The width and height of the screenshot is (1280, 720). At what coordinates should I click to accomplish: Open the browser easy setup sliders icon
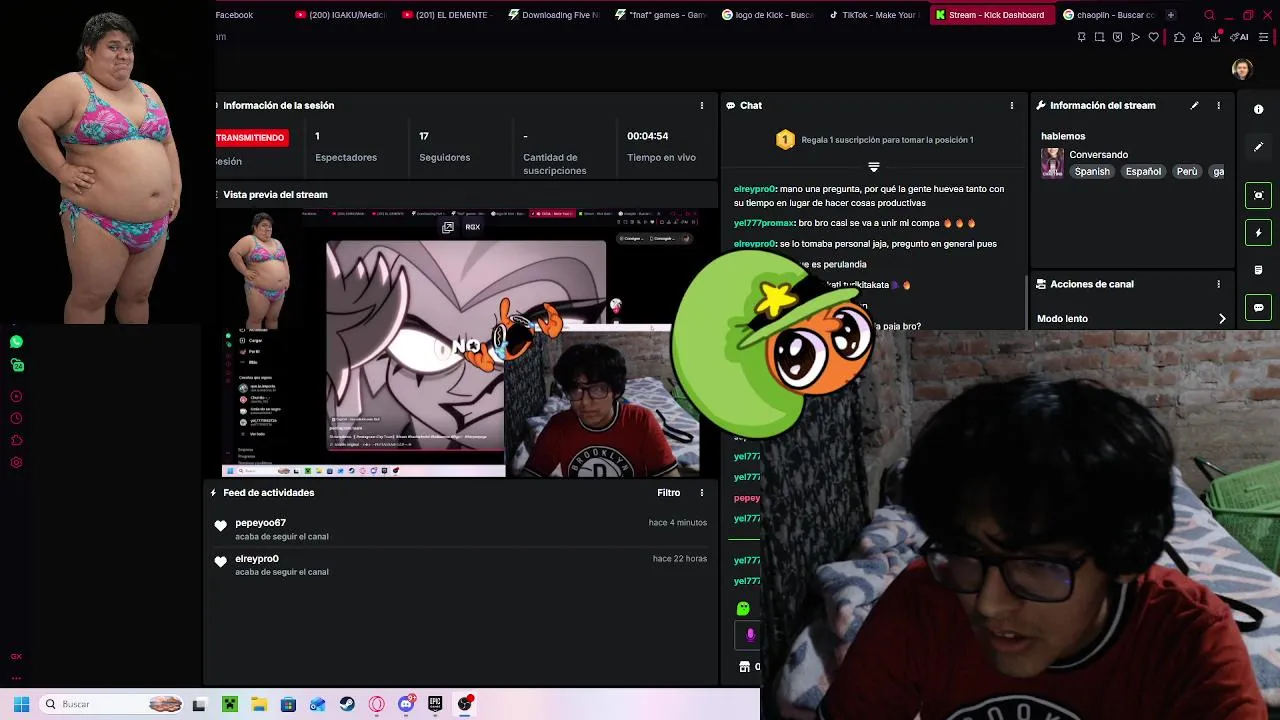coord(1264,37)
